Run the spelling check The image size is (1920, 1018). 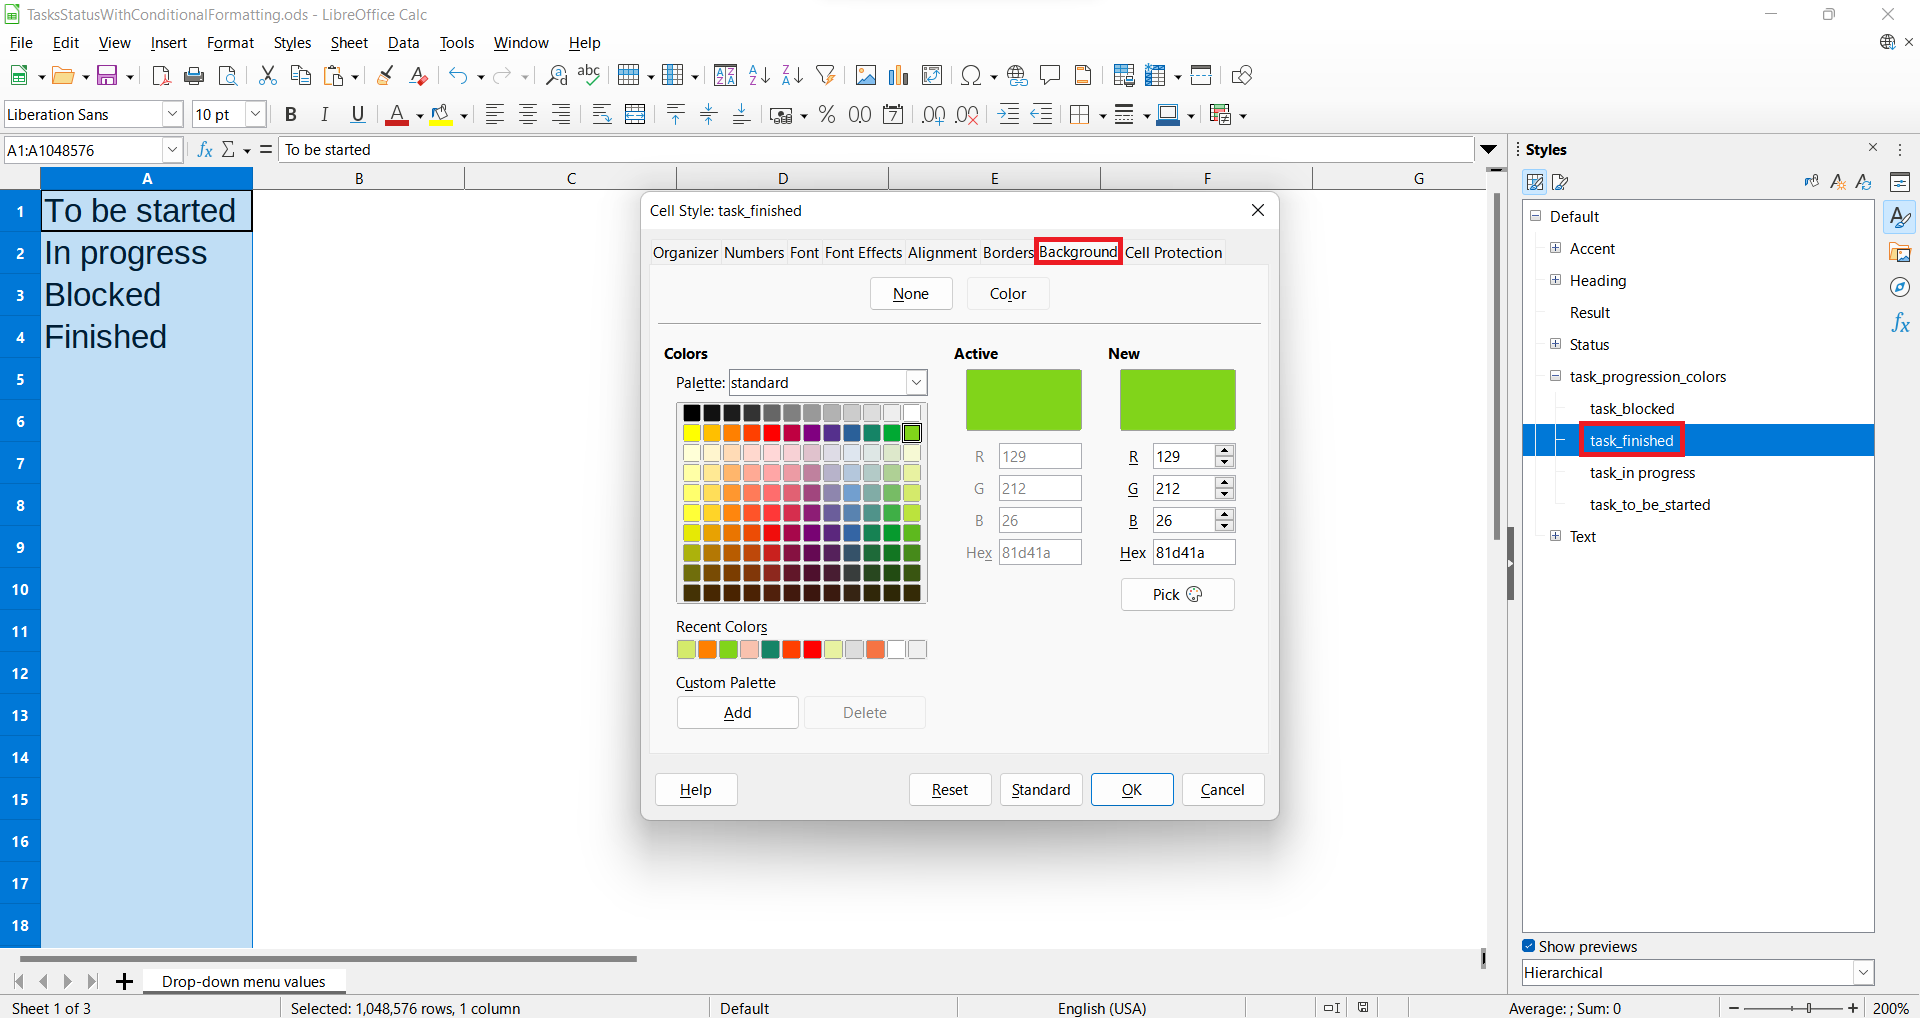[588, 75]
